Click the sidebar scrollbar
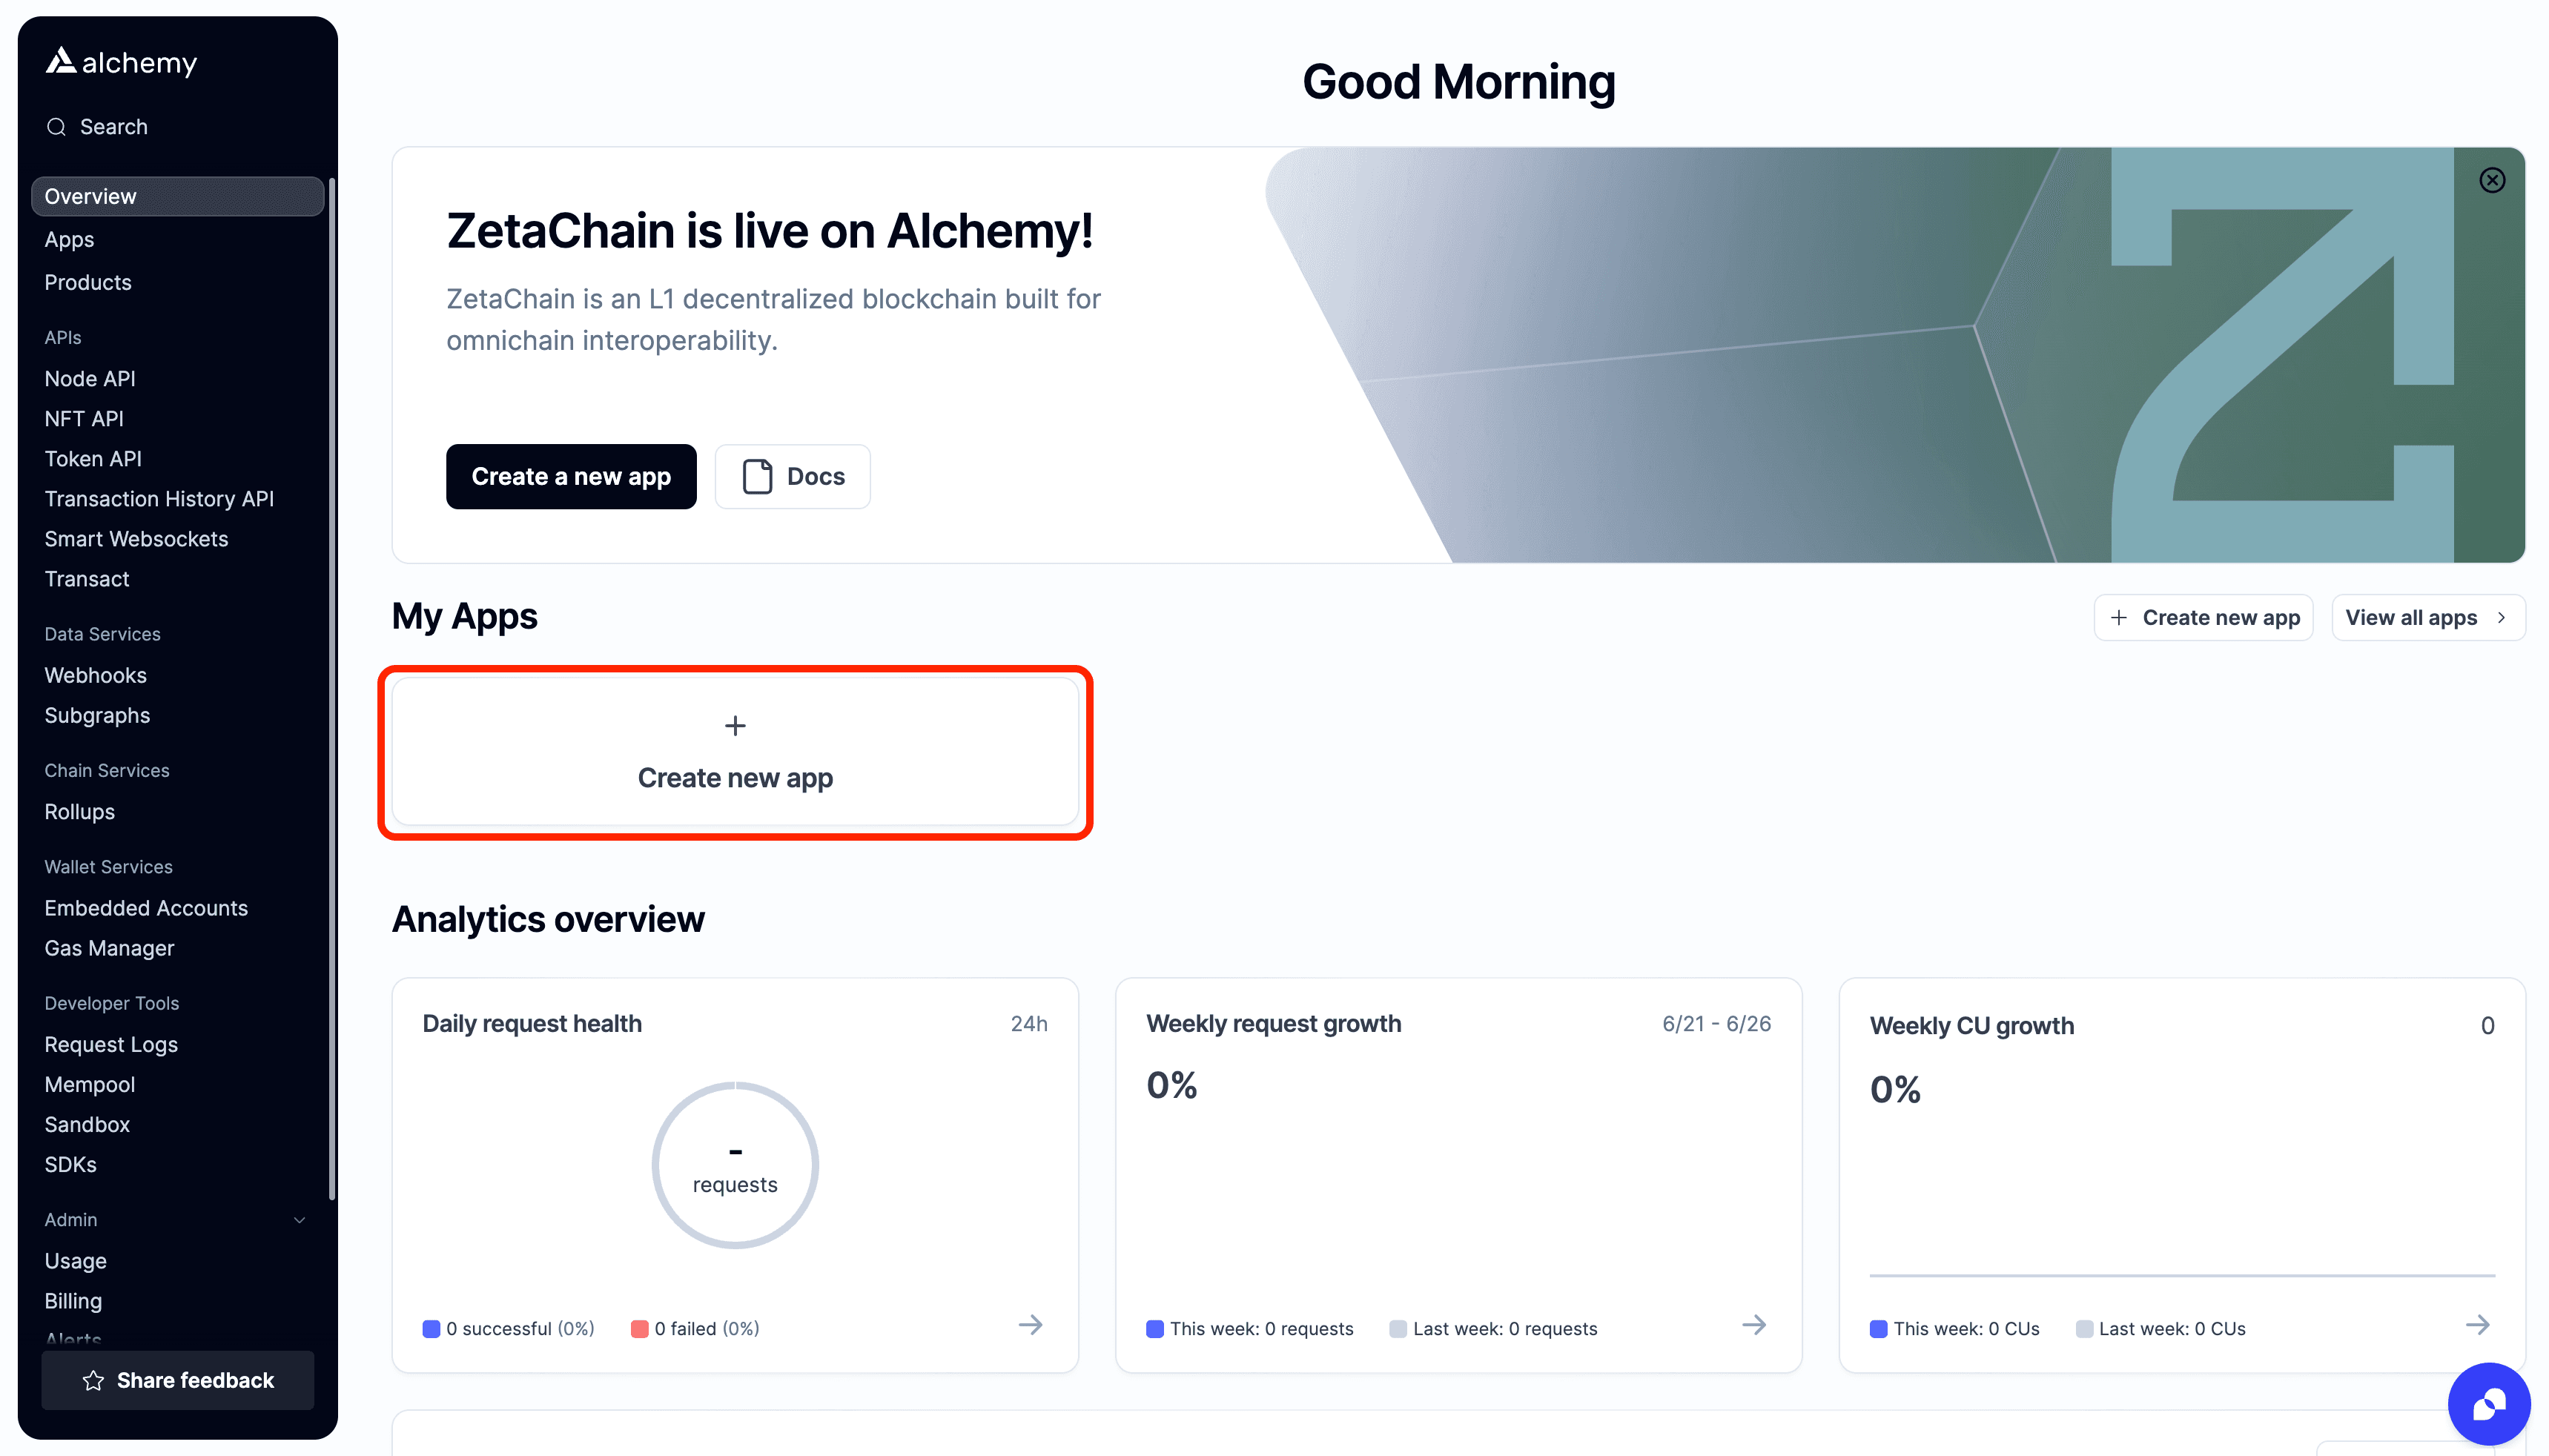2549x1456 pixels. click(331, 690)
